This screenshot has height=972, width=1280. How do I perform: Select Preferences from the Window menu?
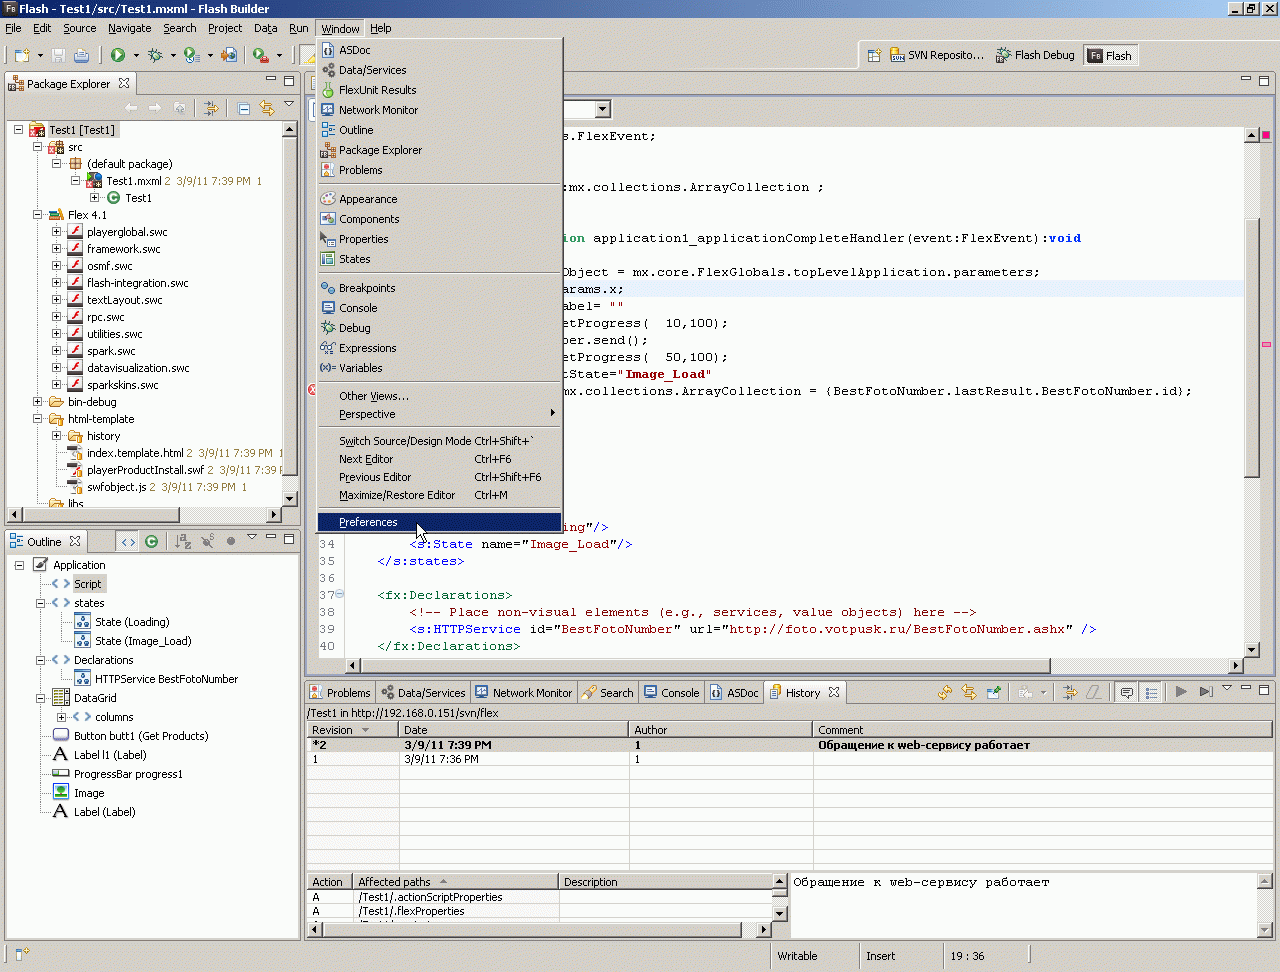(x=368, y=522)
